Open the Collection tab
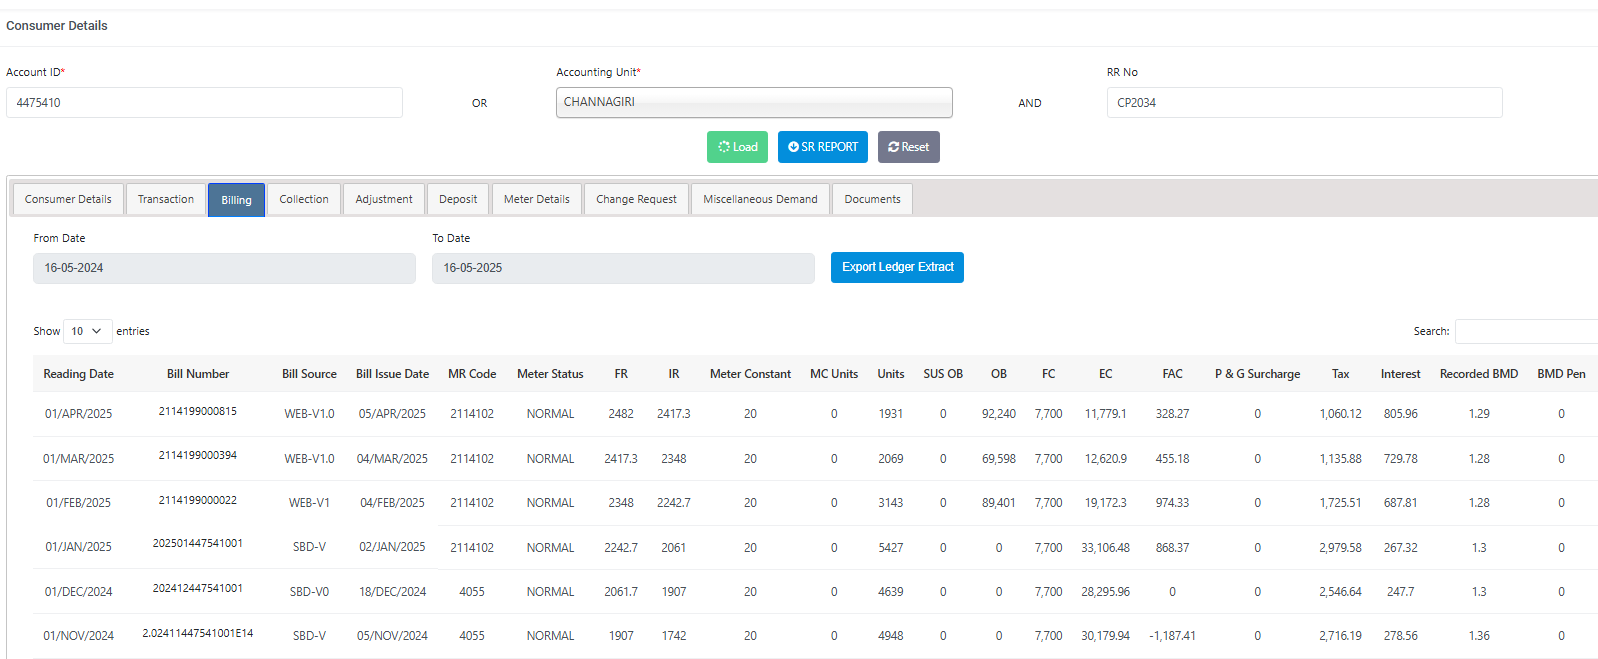 point(304,199)
